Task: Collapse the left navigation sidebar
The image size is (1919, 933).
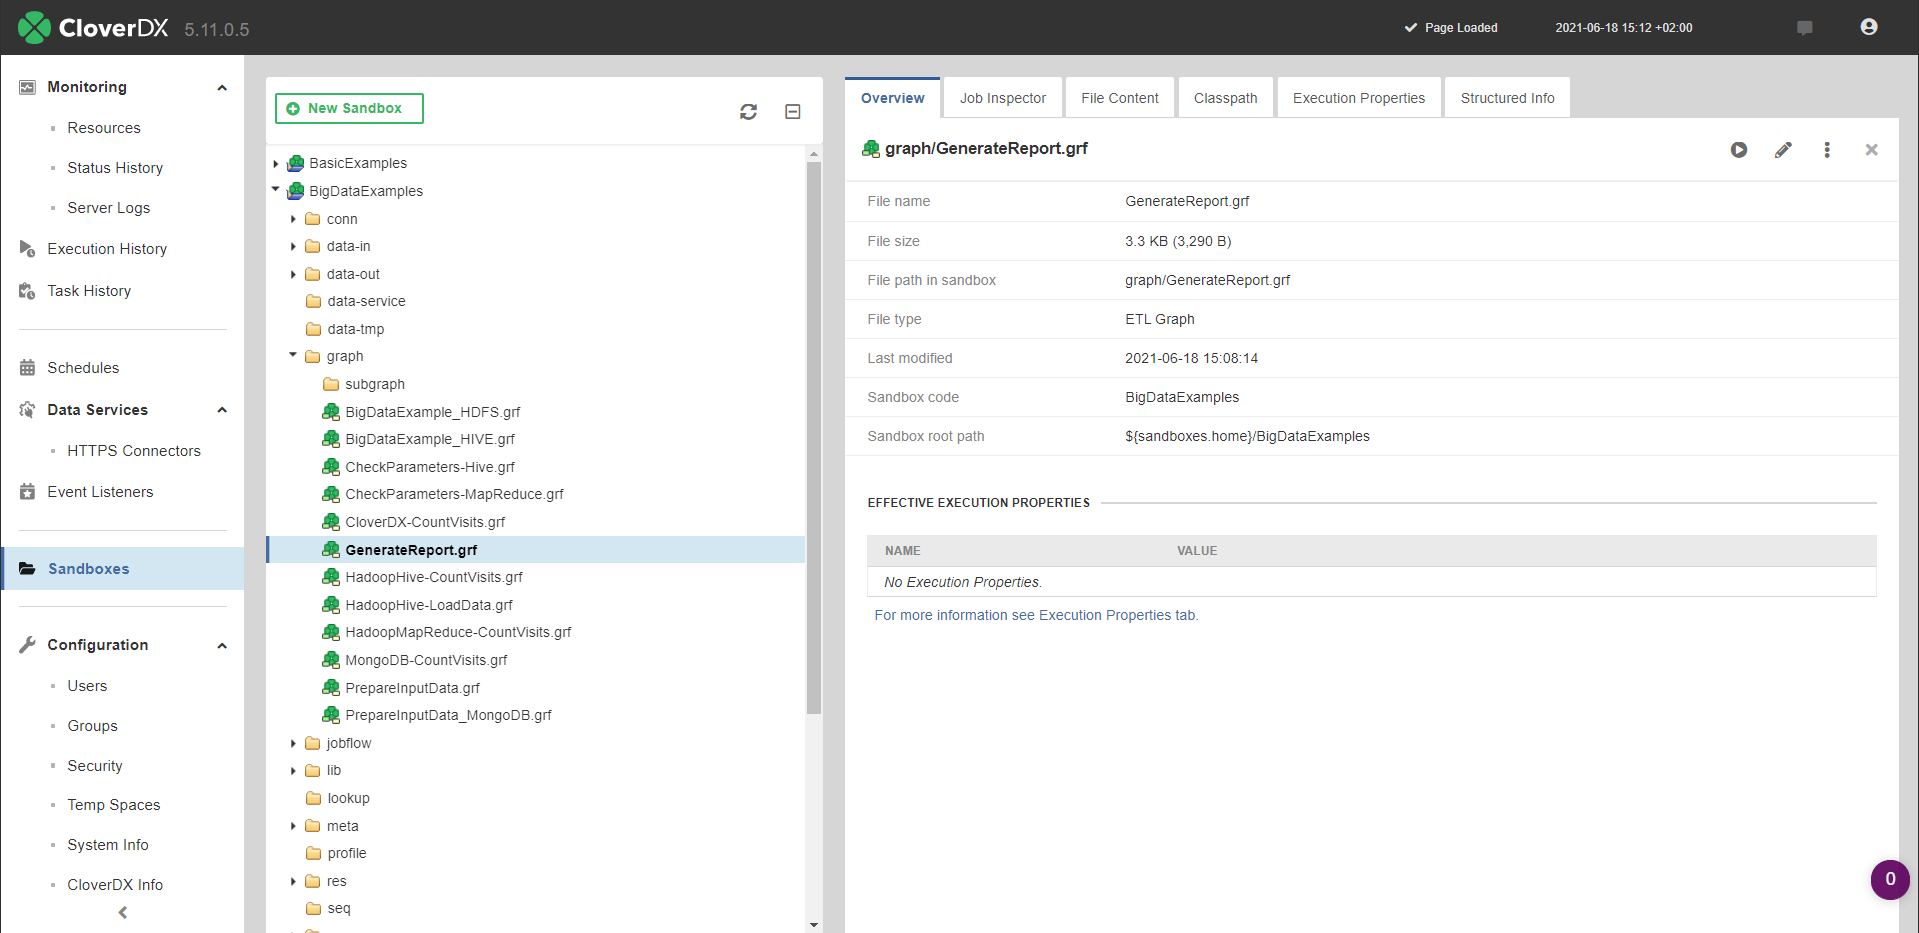Action: coord(123,912)
